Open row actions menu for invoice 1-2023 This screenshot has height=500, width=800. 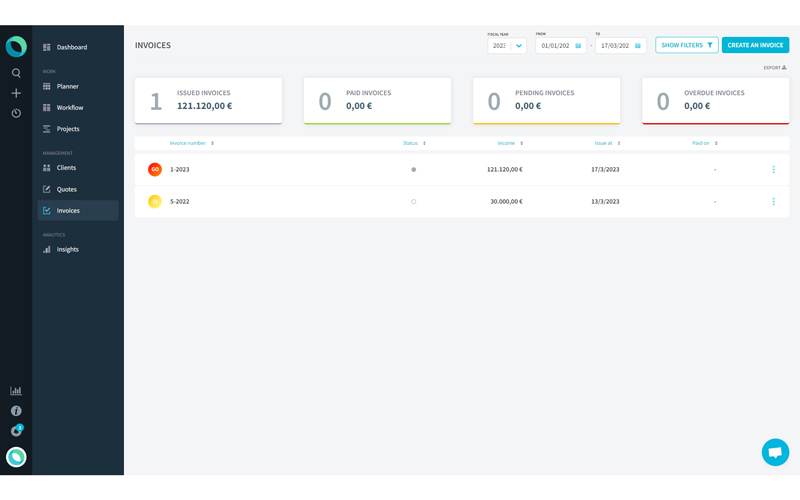click(773, 169)
